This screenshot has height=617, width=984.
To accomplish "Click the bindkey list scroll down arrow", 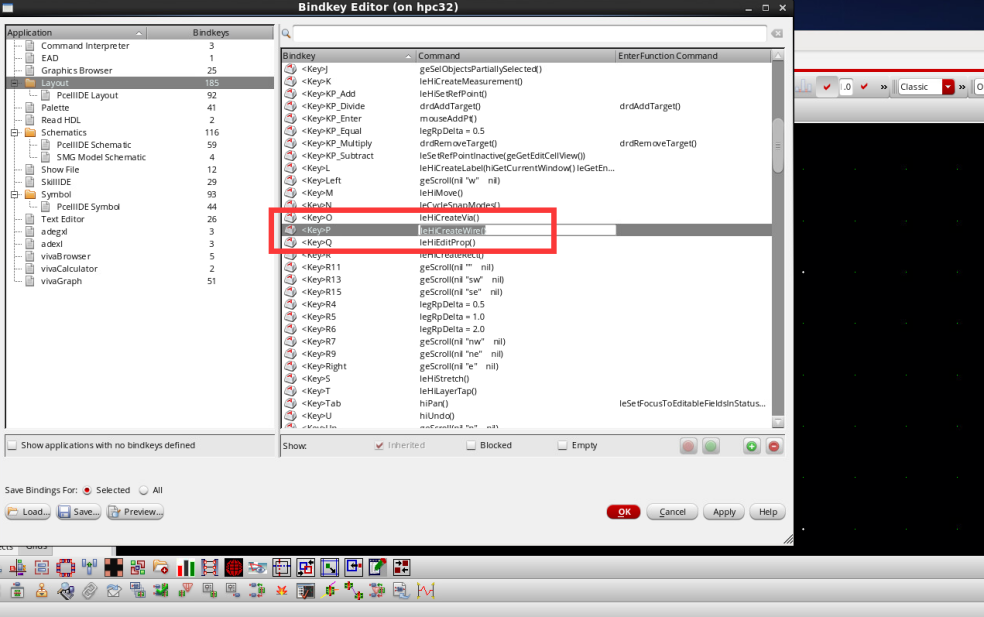I will tap(778, 422).
